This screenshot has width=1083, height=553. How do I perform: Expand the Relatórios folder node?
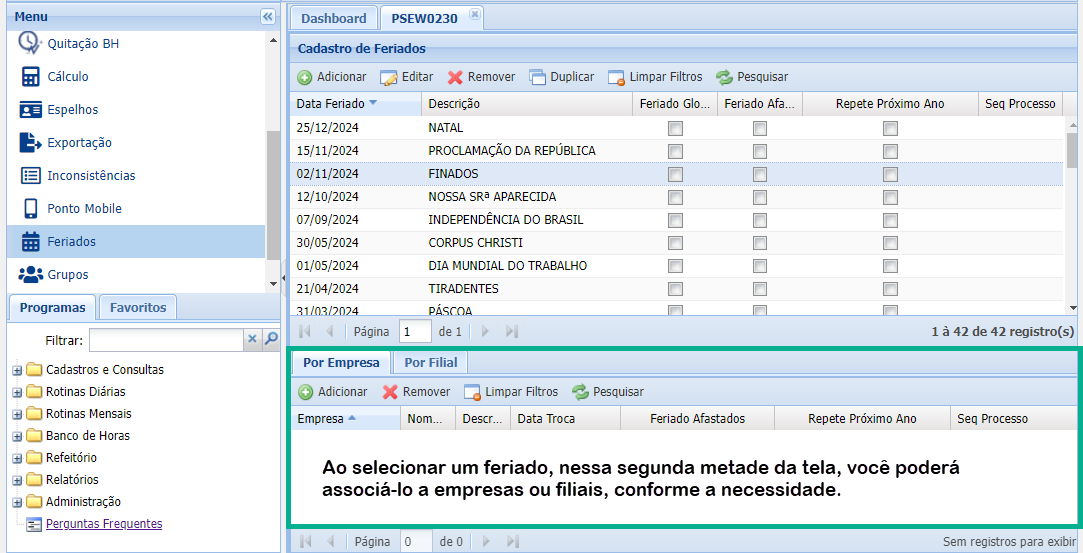tap(17, 480)
